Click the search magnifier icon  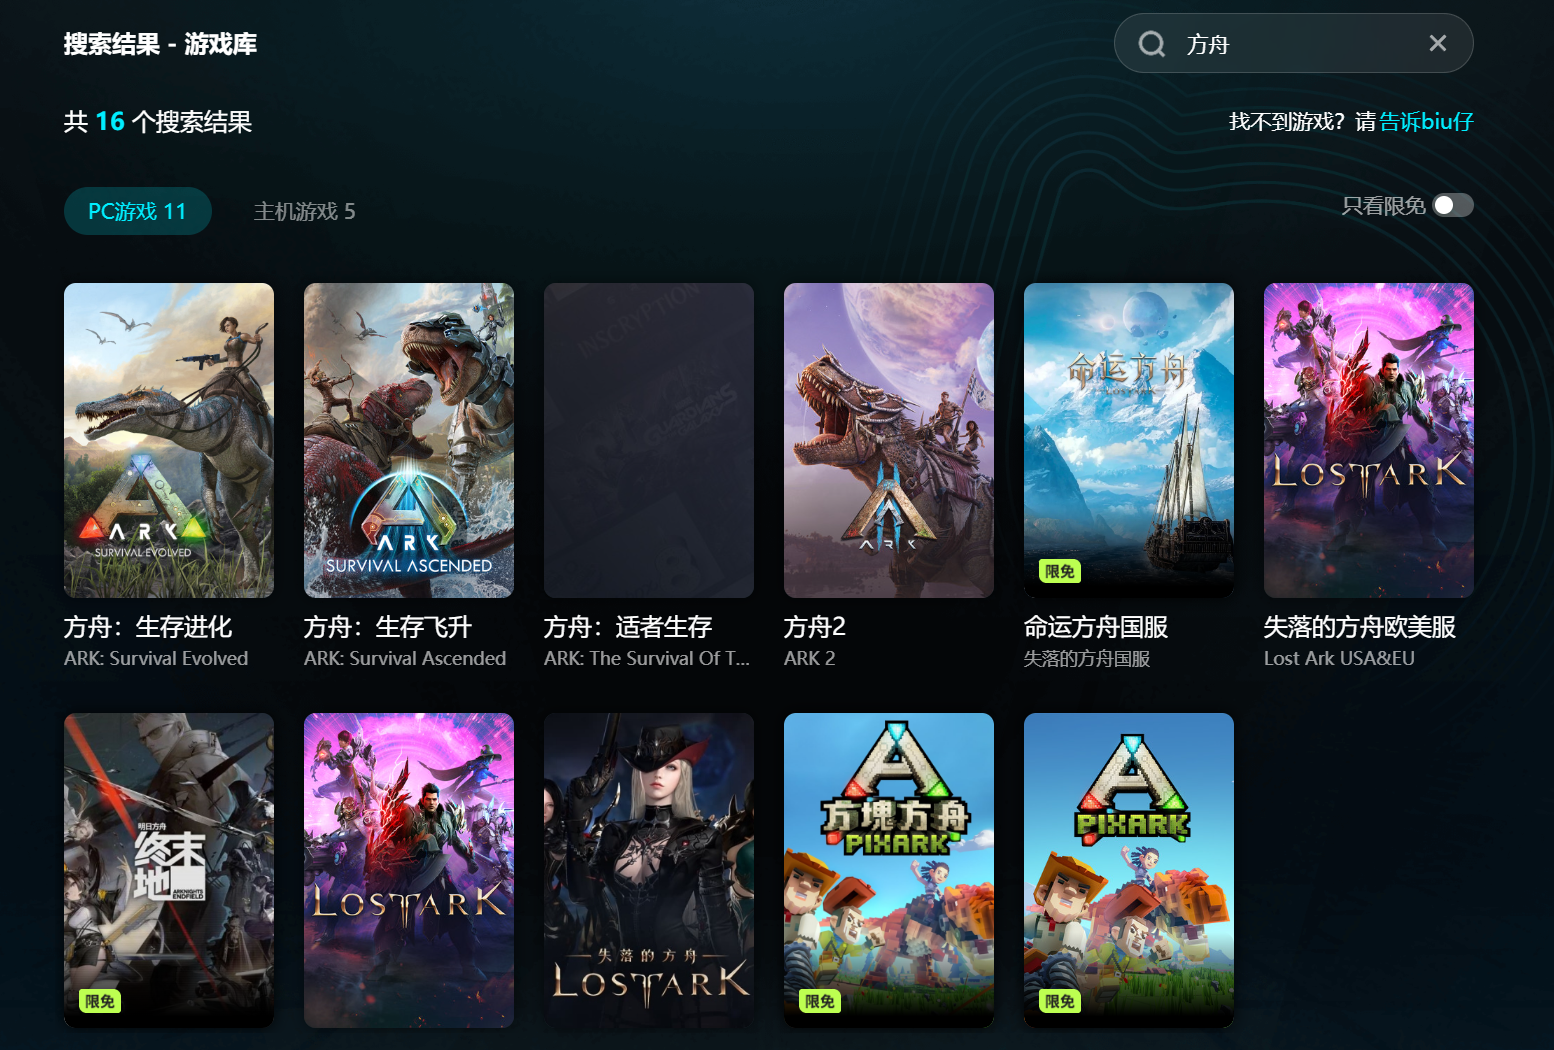[1152, 44]
